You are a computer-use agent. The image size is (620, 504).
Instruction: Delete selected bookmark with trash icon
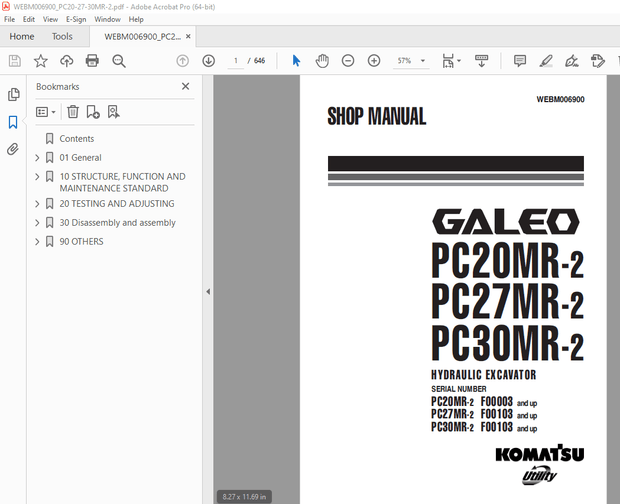pos(72,112)
